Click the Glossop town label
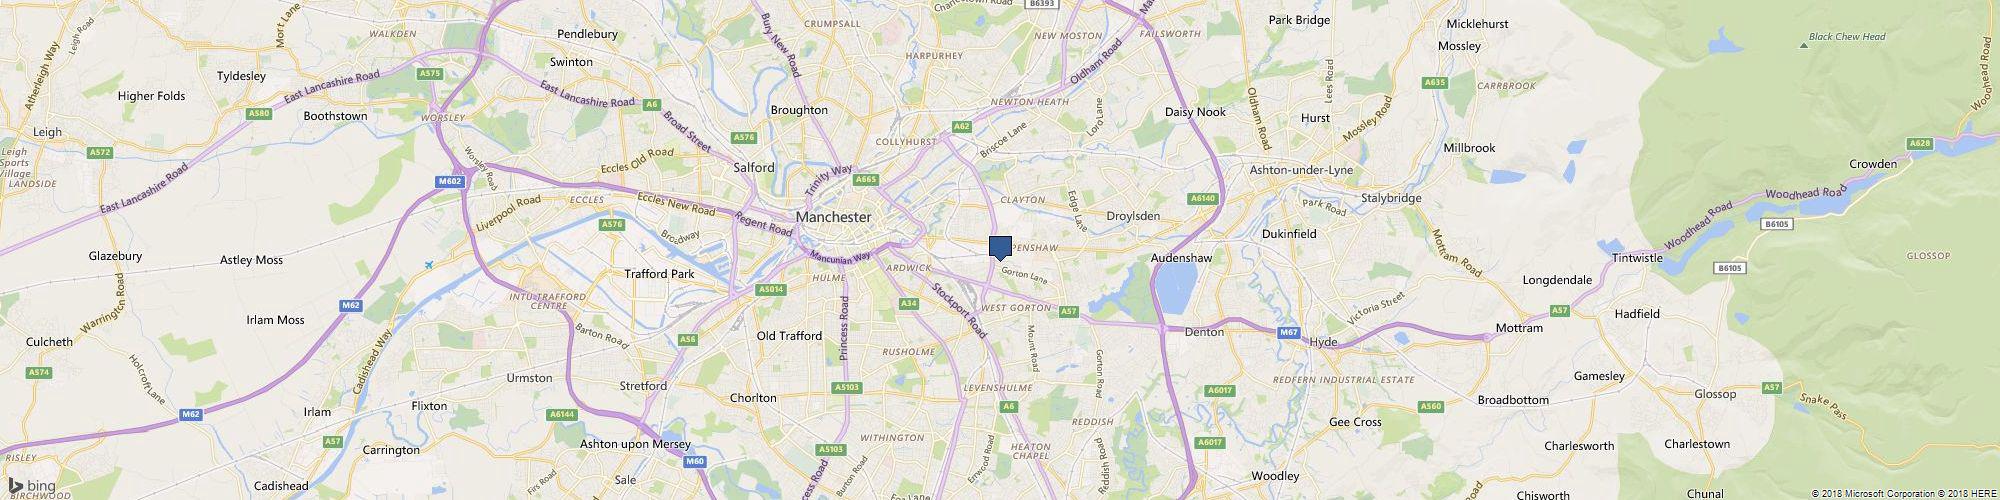 tap(1715, 394)
